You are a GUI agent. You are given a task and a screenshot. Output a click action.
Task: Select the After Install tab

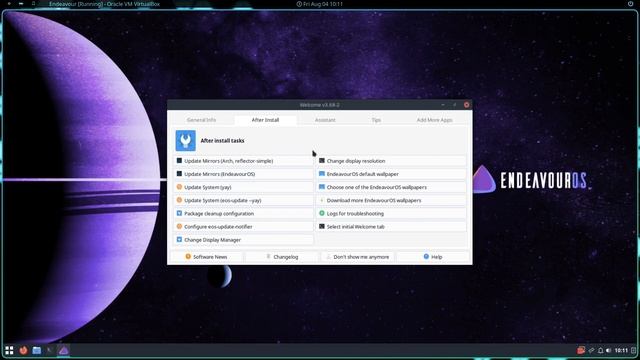pyautogui.click(x=265, y=120)
